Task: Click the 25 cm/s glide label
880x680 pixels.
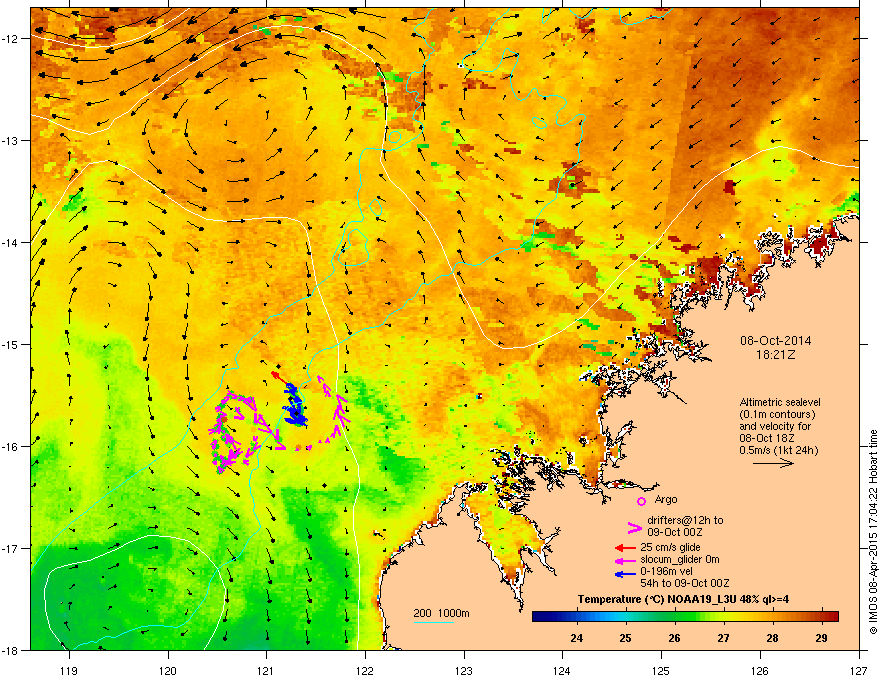Action: click(x=670, y=547)
